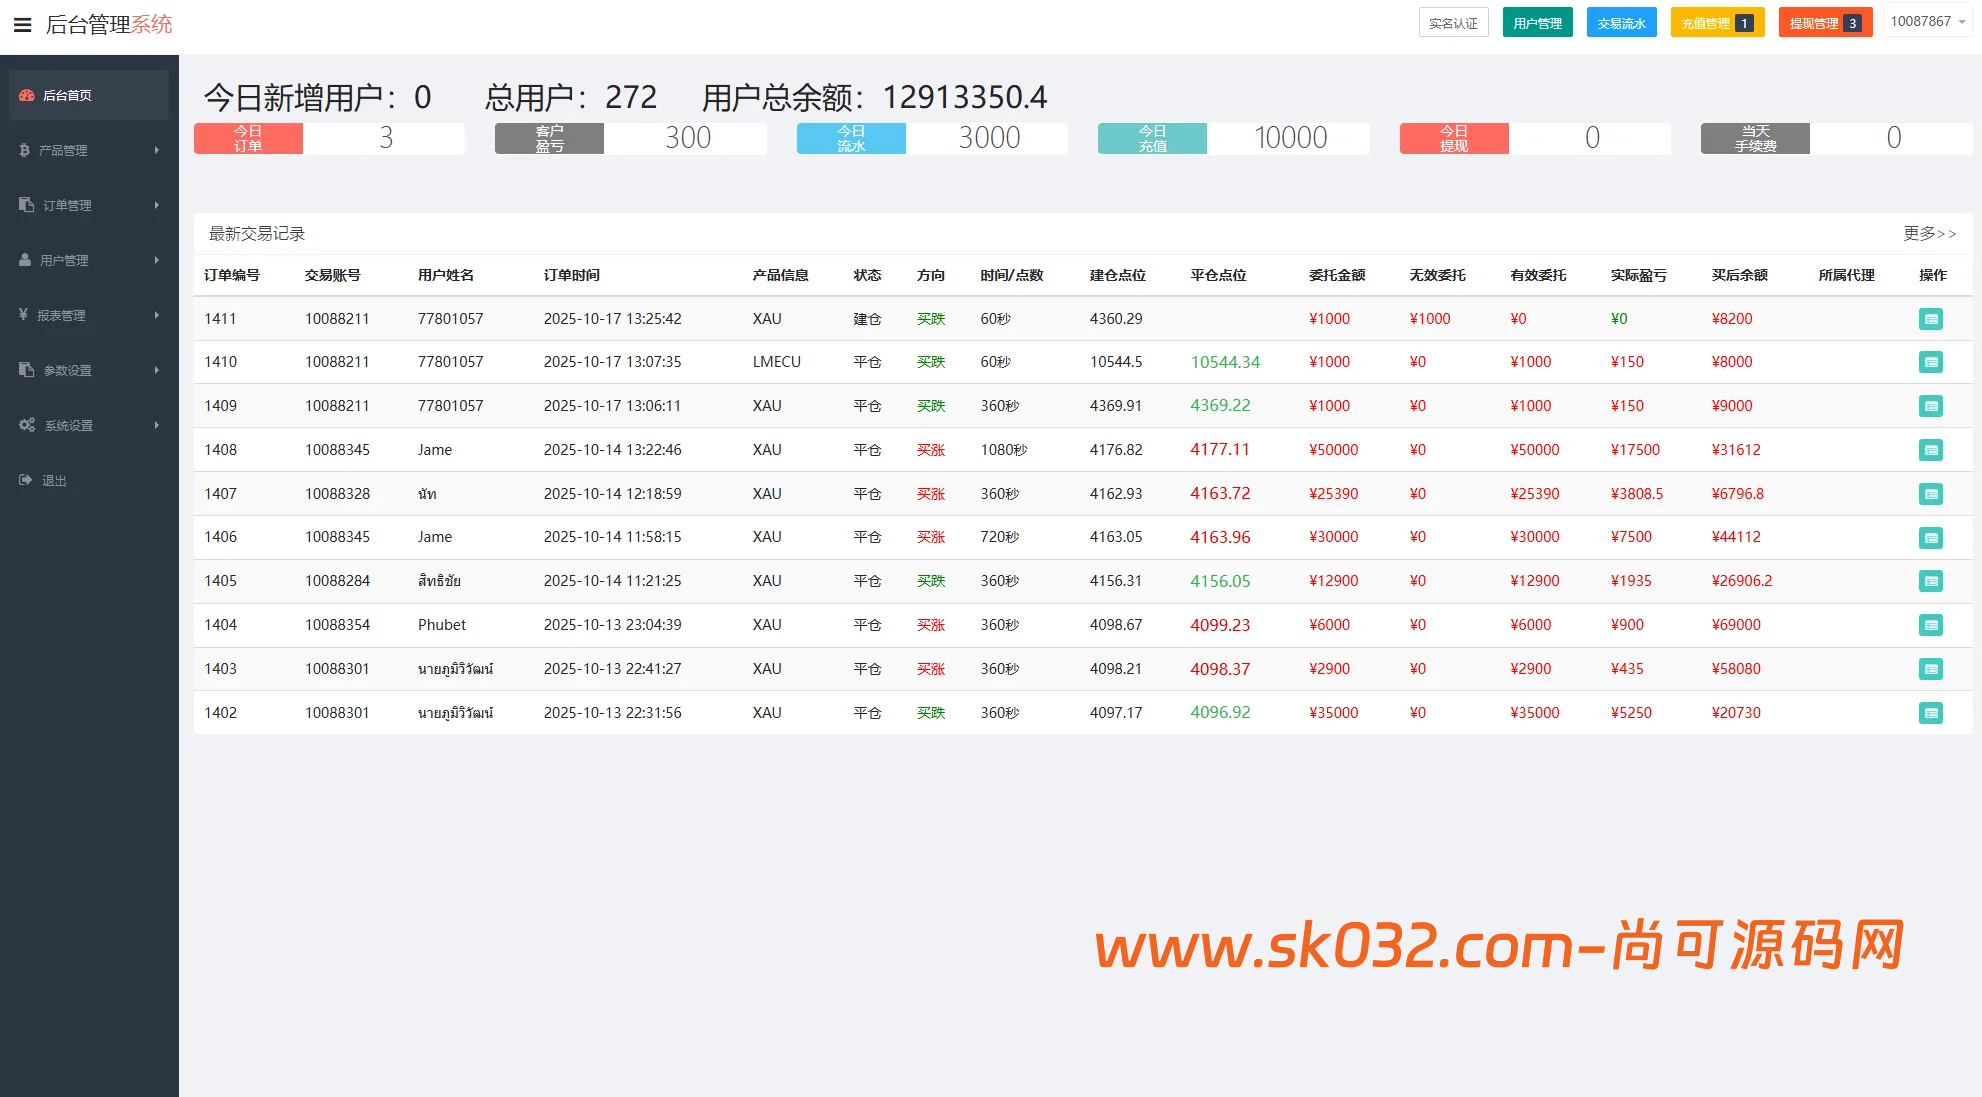1982x1097 pixels.
Task: Select the 报表管理 reports icon
Action: coord(24,315)
